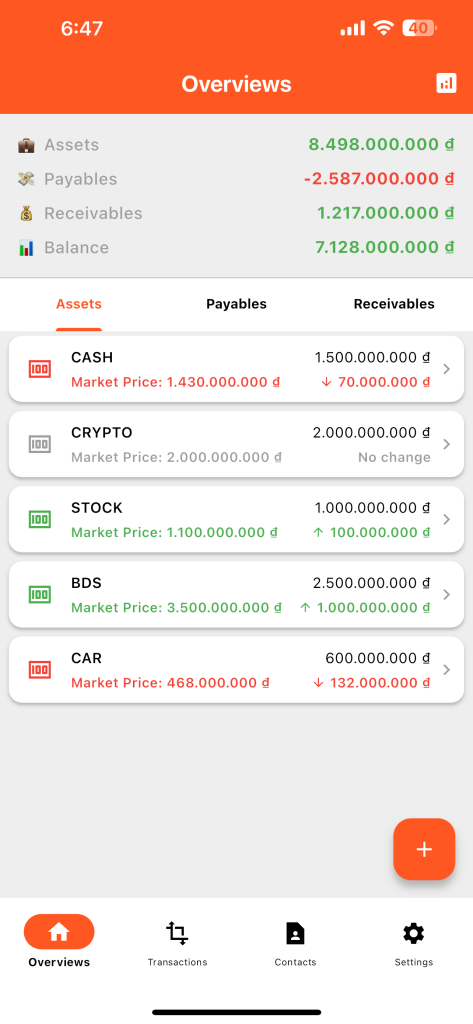Tap the red CAR money icon
This screenshot has height=1024, width=473.
40,669
